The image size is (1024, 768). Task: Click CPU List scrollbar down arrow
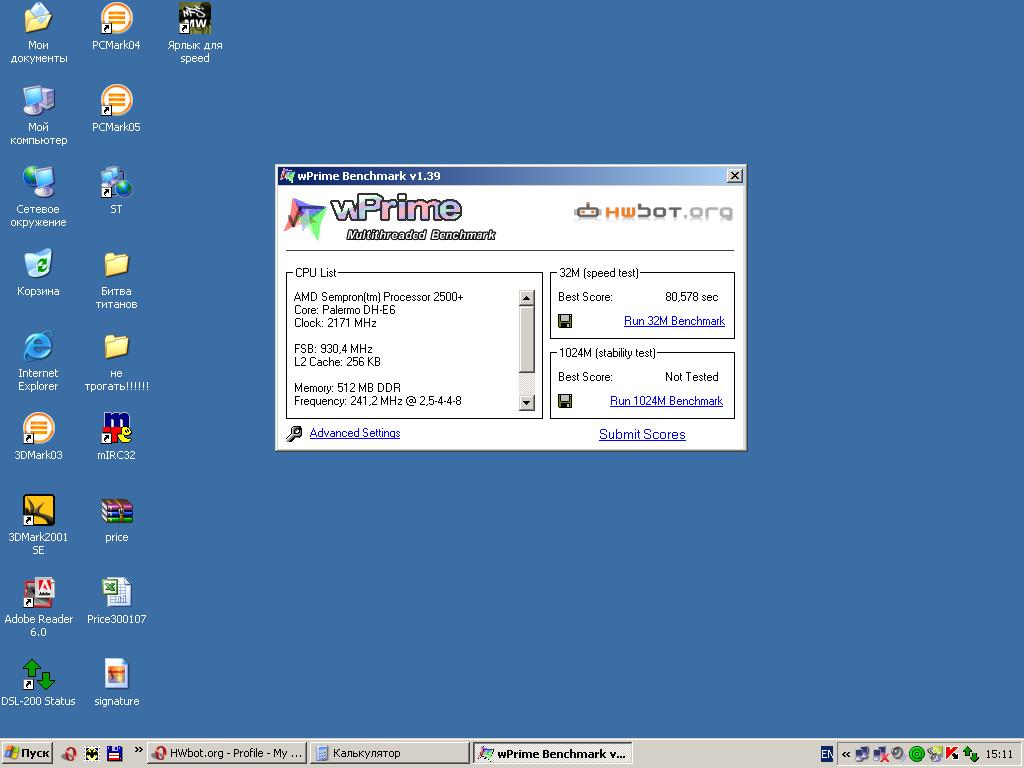pos(526,403)
